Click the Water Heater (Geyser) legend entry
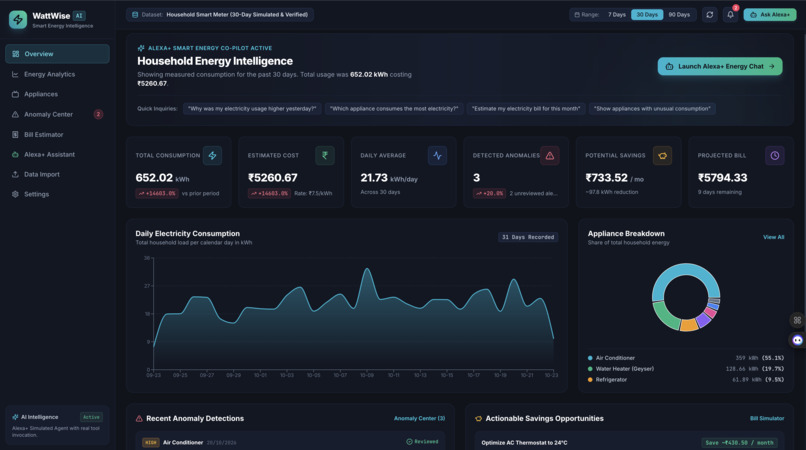The width and height of the screenshot is (806, 450). tap(686, 369)
